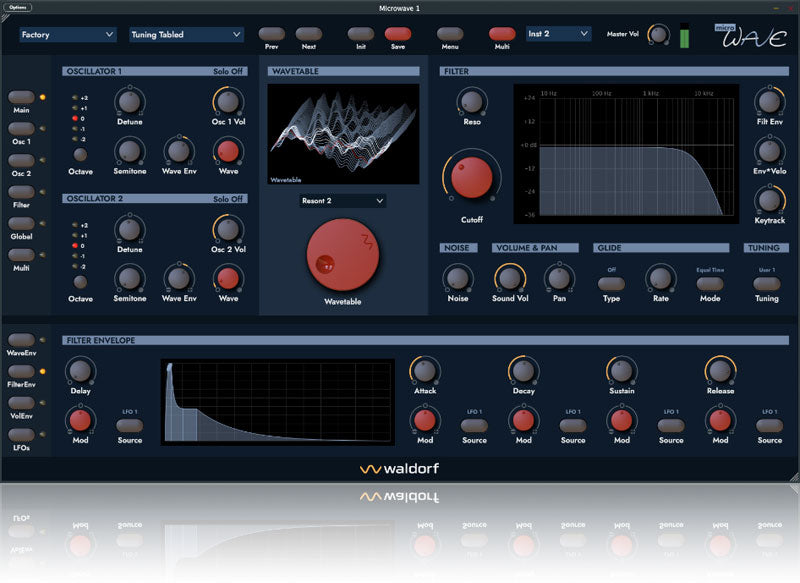Viewport: 800px width, 583px height.
Task: Click Oscillator 1 Detune knob
Action: point(130,102)
